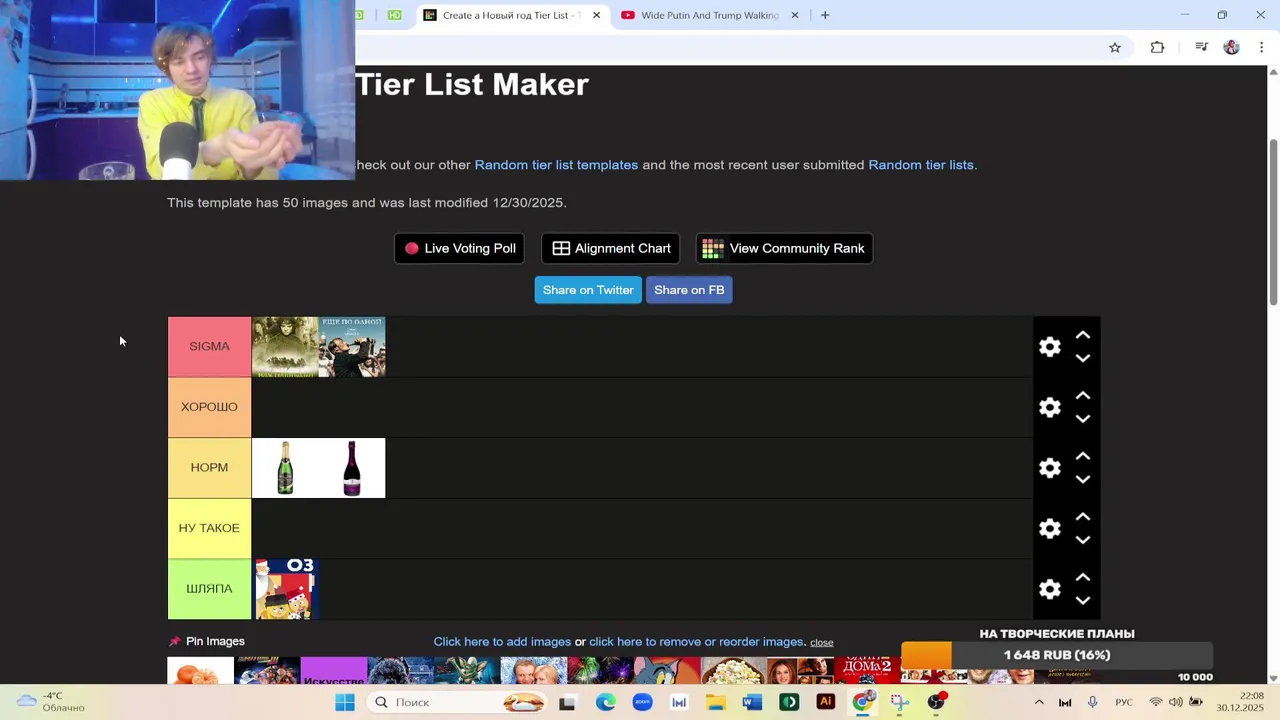
Task: Move SIGMA tier row down
Action: [x=1082, y=358]
